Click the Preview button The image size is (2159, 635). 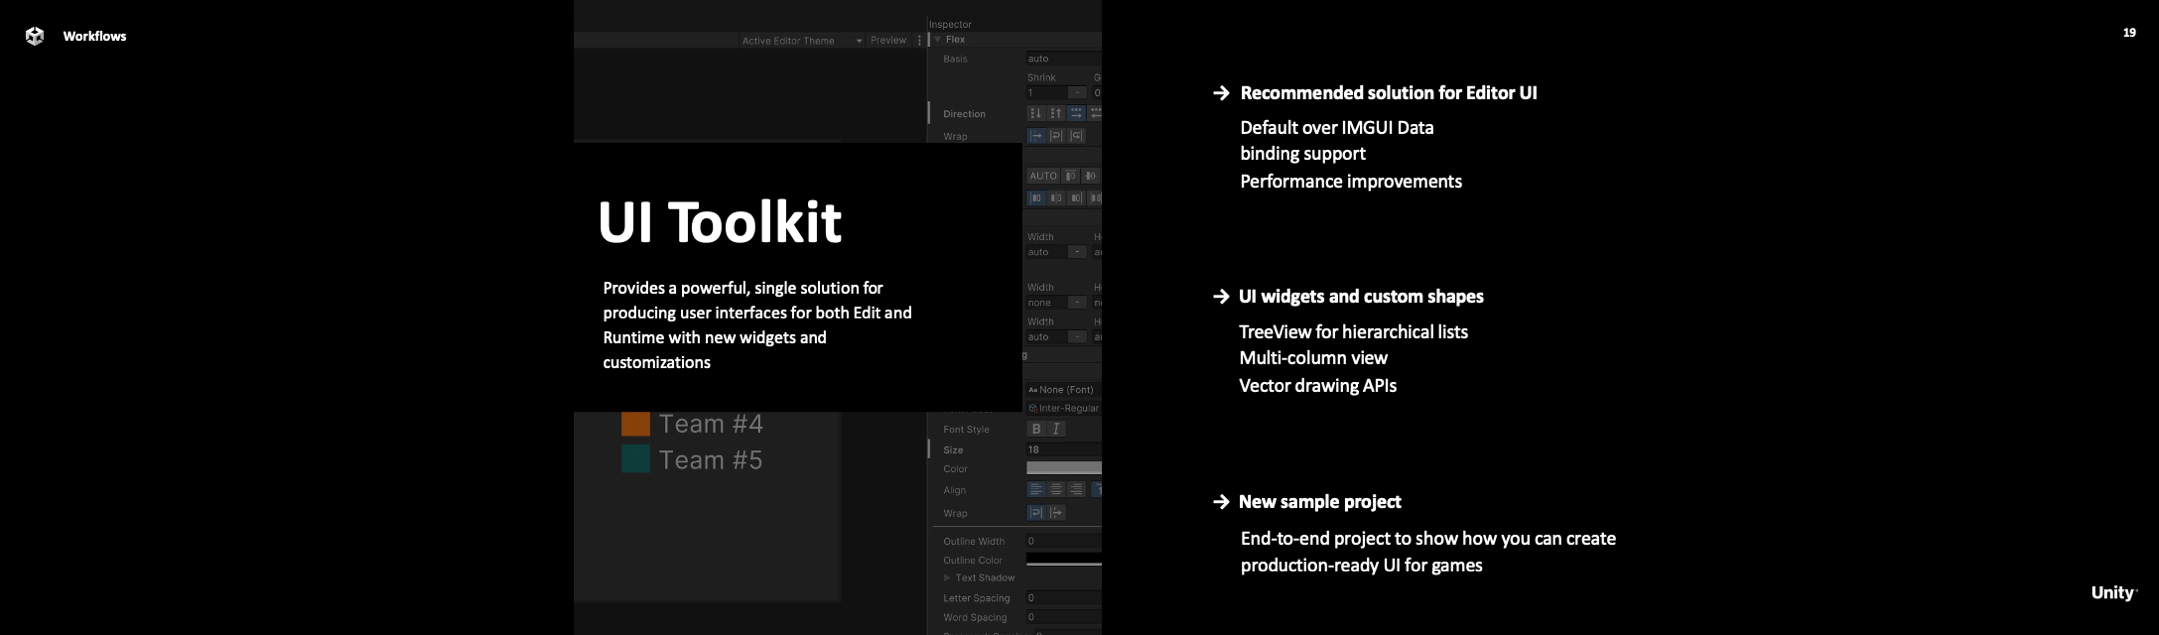tap(888, 40)
